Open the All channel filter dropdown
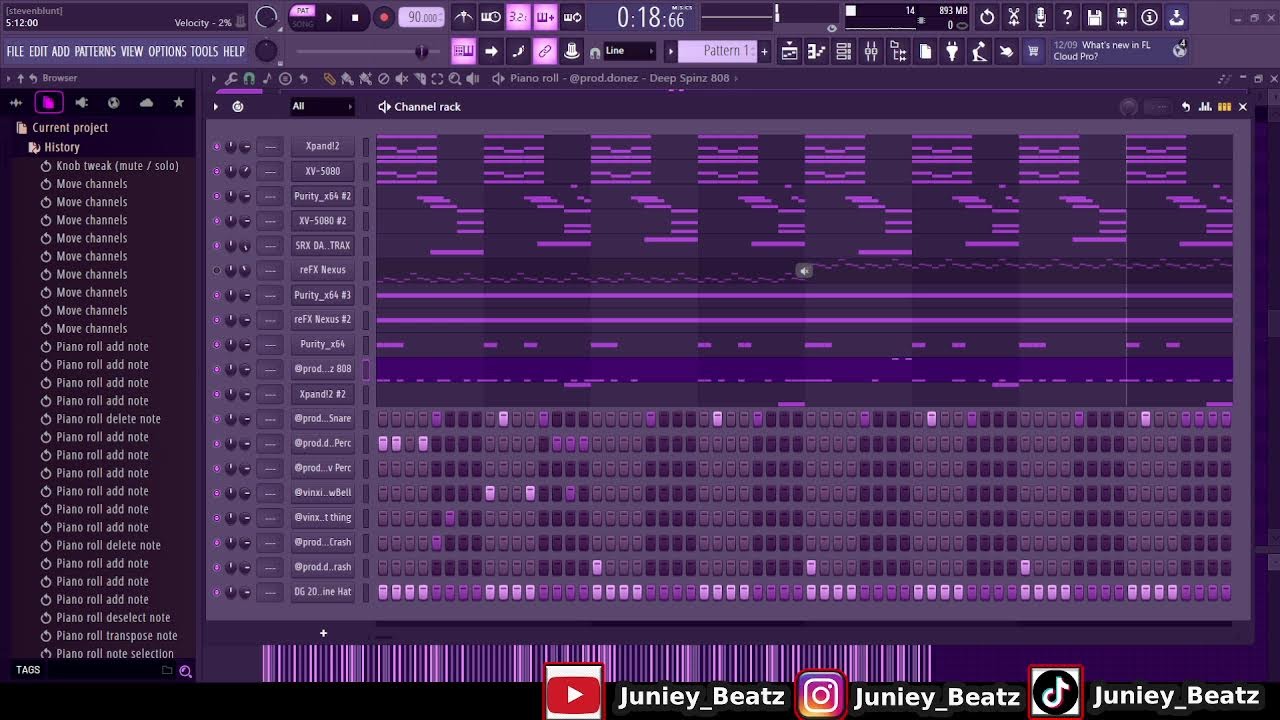The width and height of the screenshot is (1280, 720). click(322, 106)
